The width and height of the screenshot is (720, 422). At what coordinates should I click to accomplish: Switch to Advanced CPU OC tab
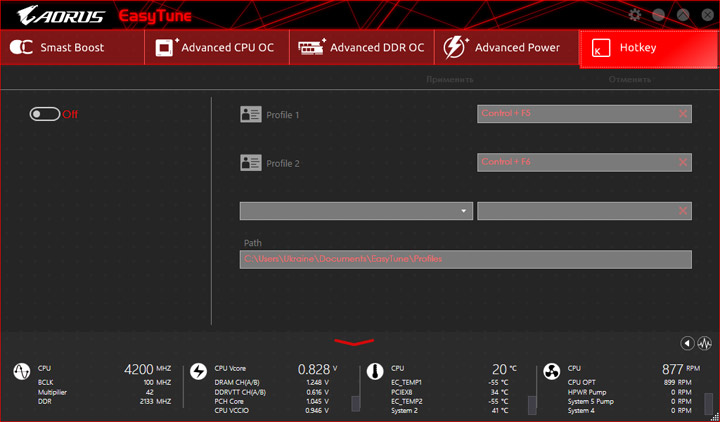217,47
